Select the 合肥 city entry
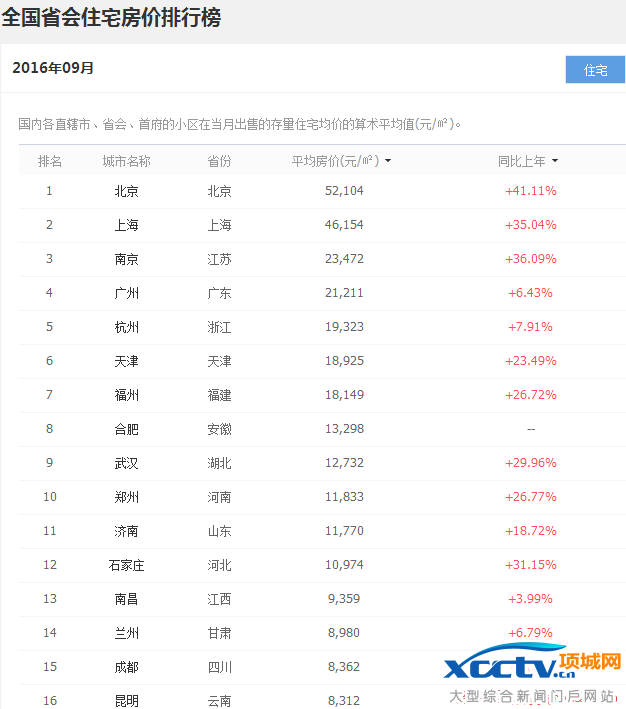Screen dimensions: 626x709 [126, 429]
